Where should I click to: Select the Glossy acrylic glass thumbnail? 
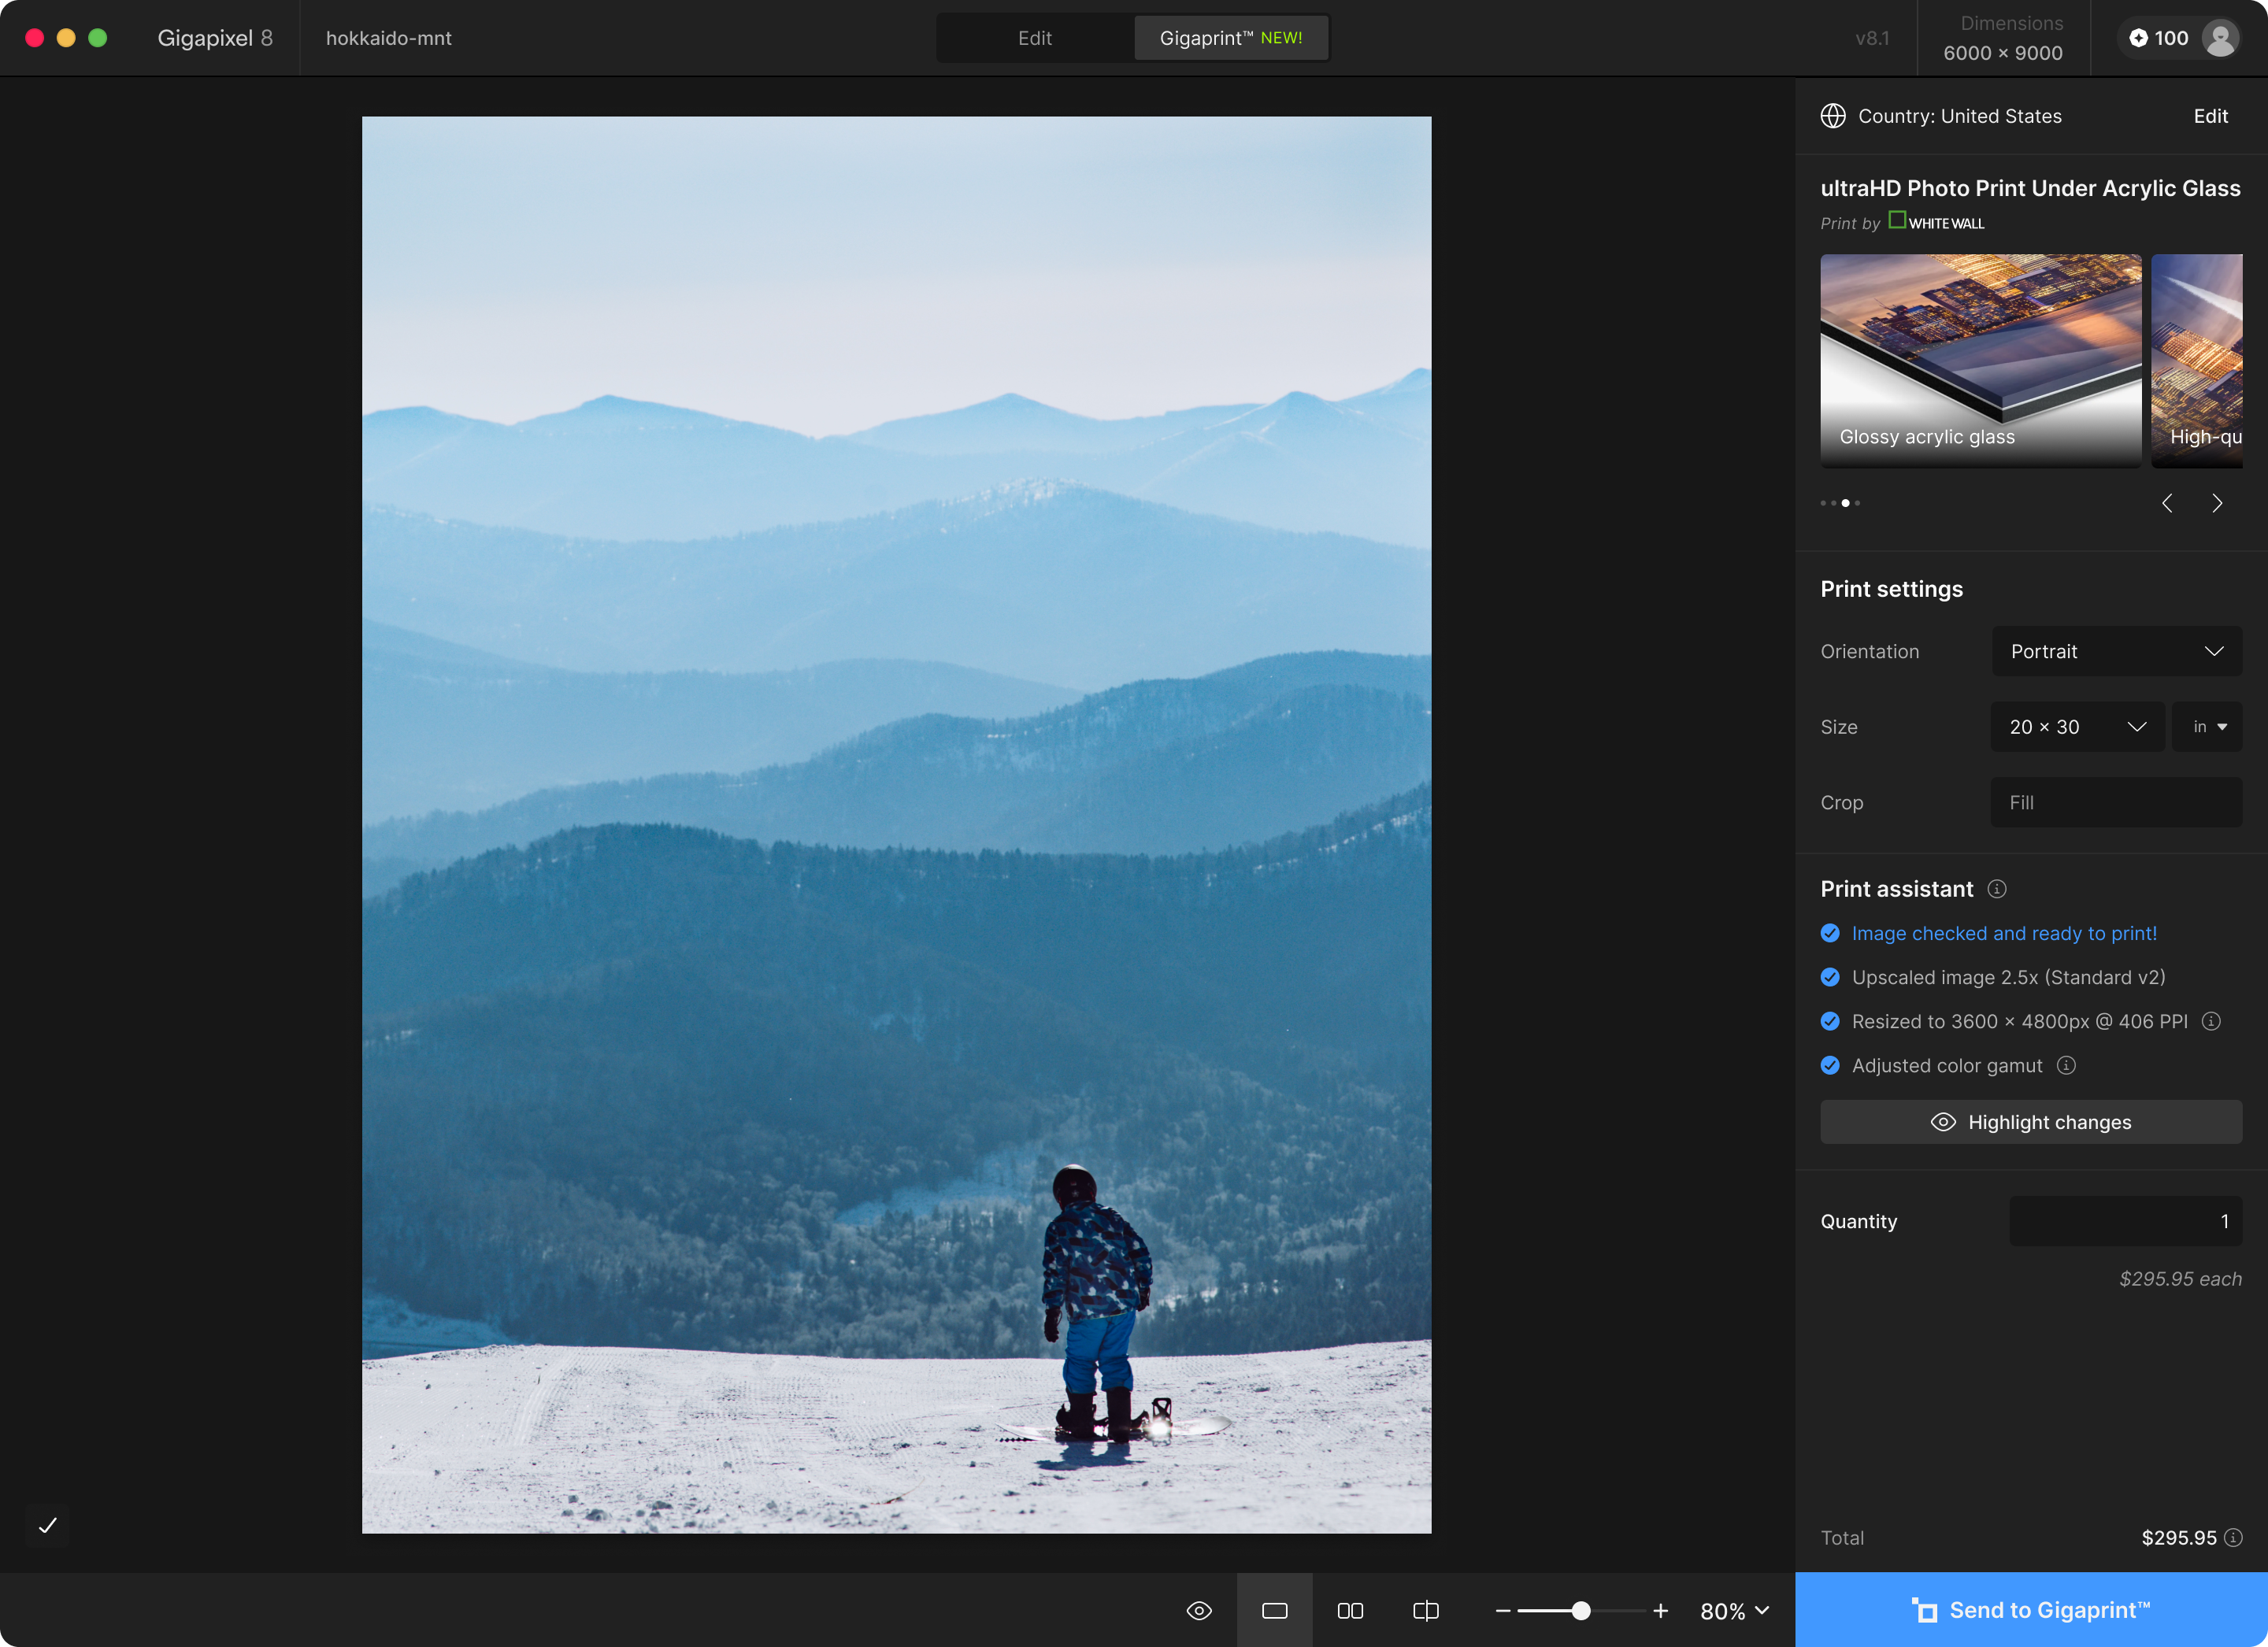(x=1980, y=360)
